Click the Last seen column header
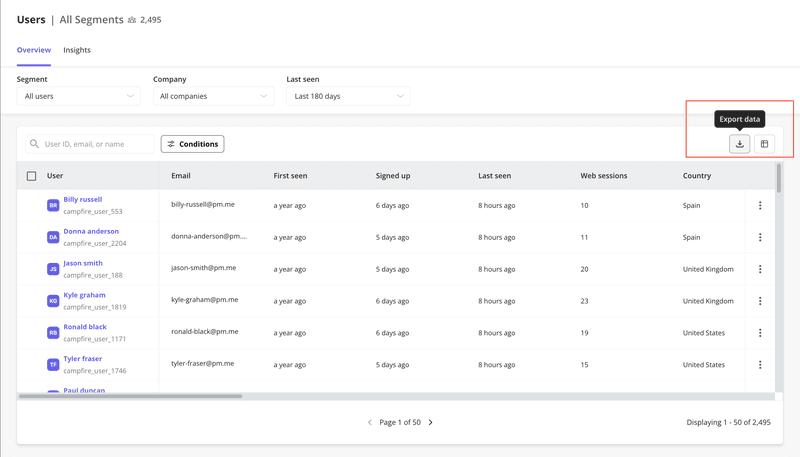800x457 pixels. 494,175
